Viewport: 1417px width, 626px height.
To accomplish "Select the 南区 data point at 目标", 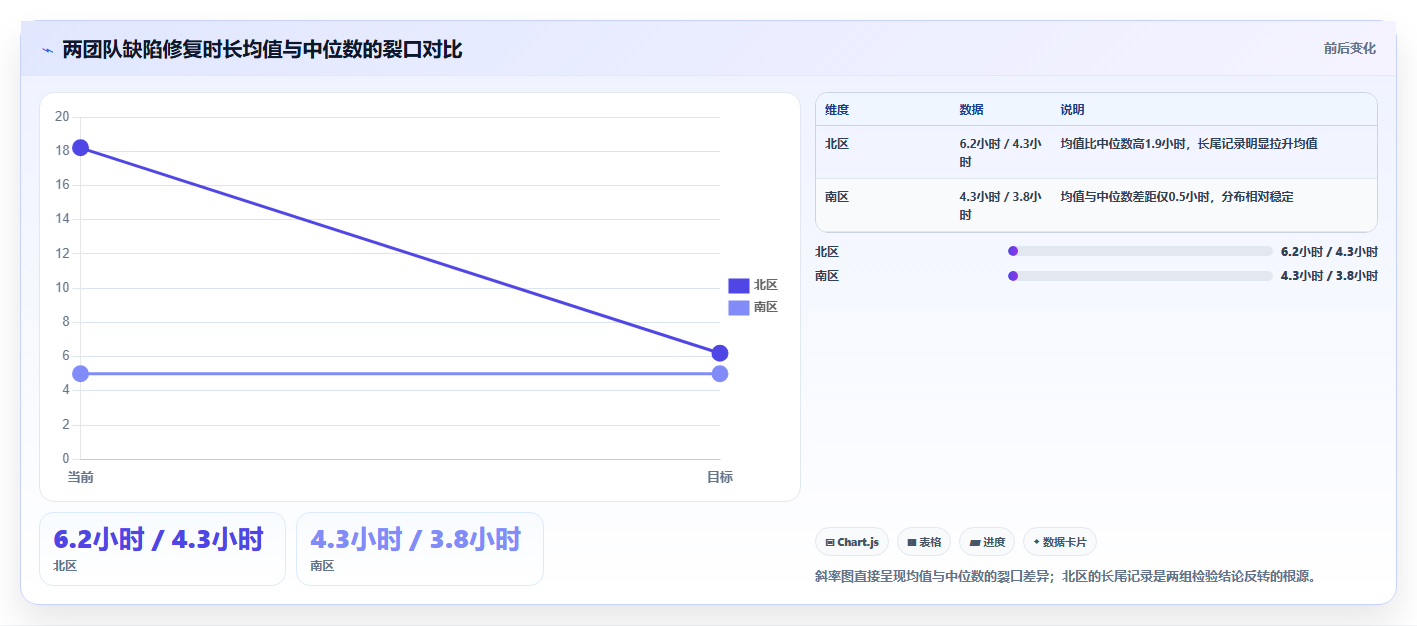I will 720,374.
